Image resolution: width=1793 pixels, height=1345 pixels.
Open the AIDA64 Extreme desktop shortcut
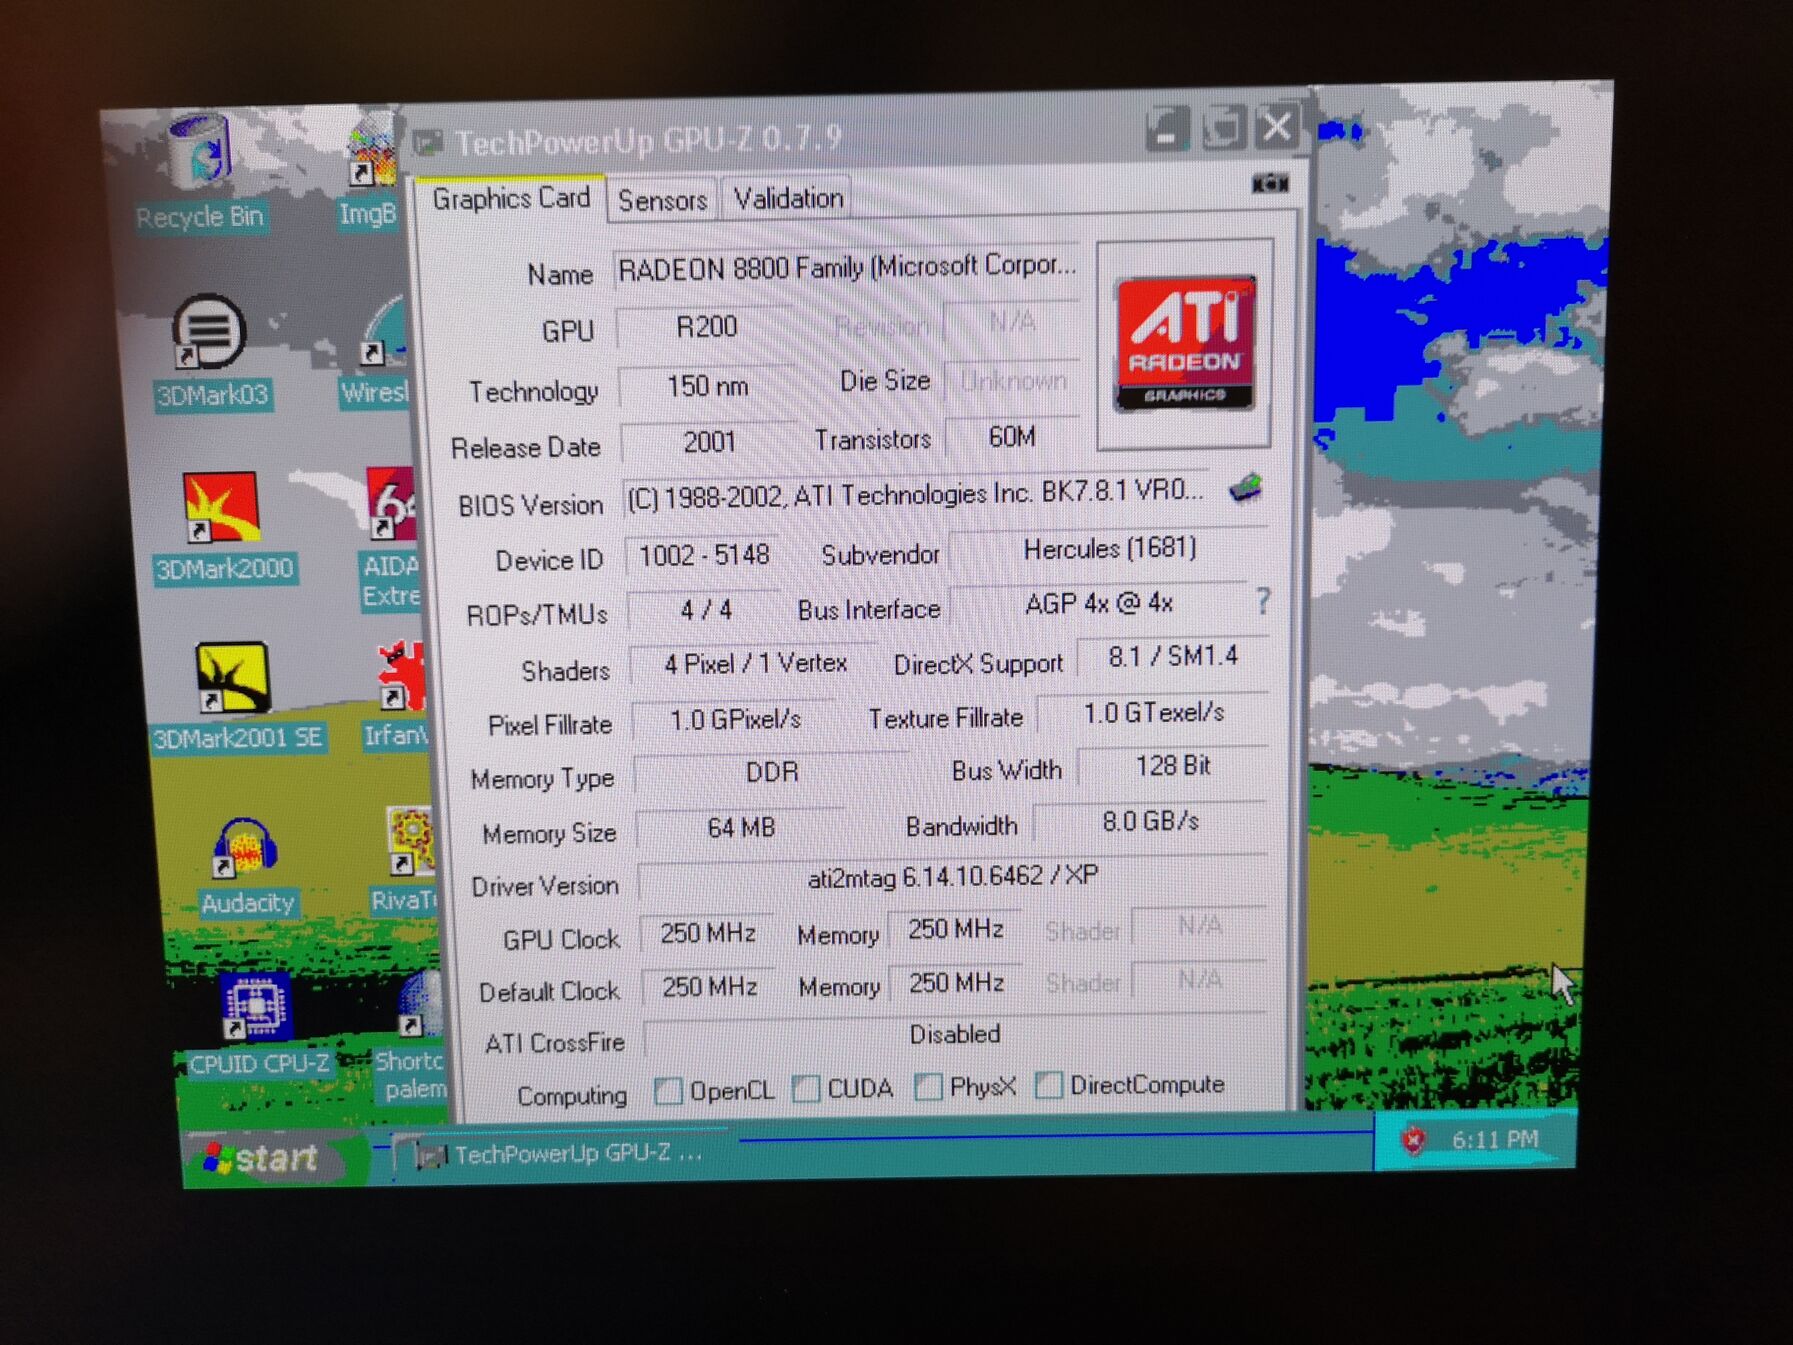click(390, 537)
